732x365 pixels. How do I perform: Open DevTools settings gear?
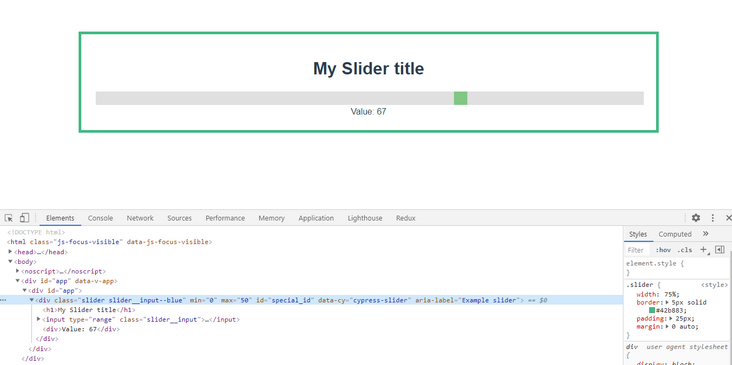696,218
